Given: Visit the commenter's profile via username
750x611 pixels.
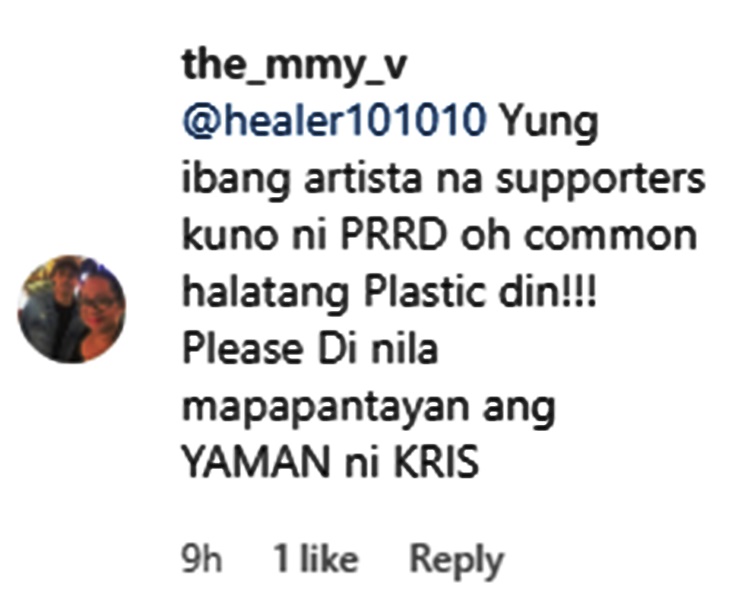Looking at the screenshot, I should (x=295, y=66).
